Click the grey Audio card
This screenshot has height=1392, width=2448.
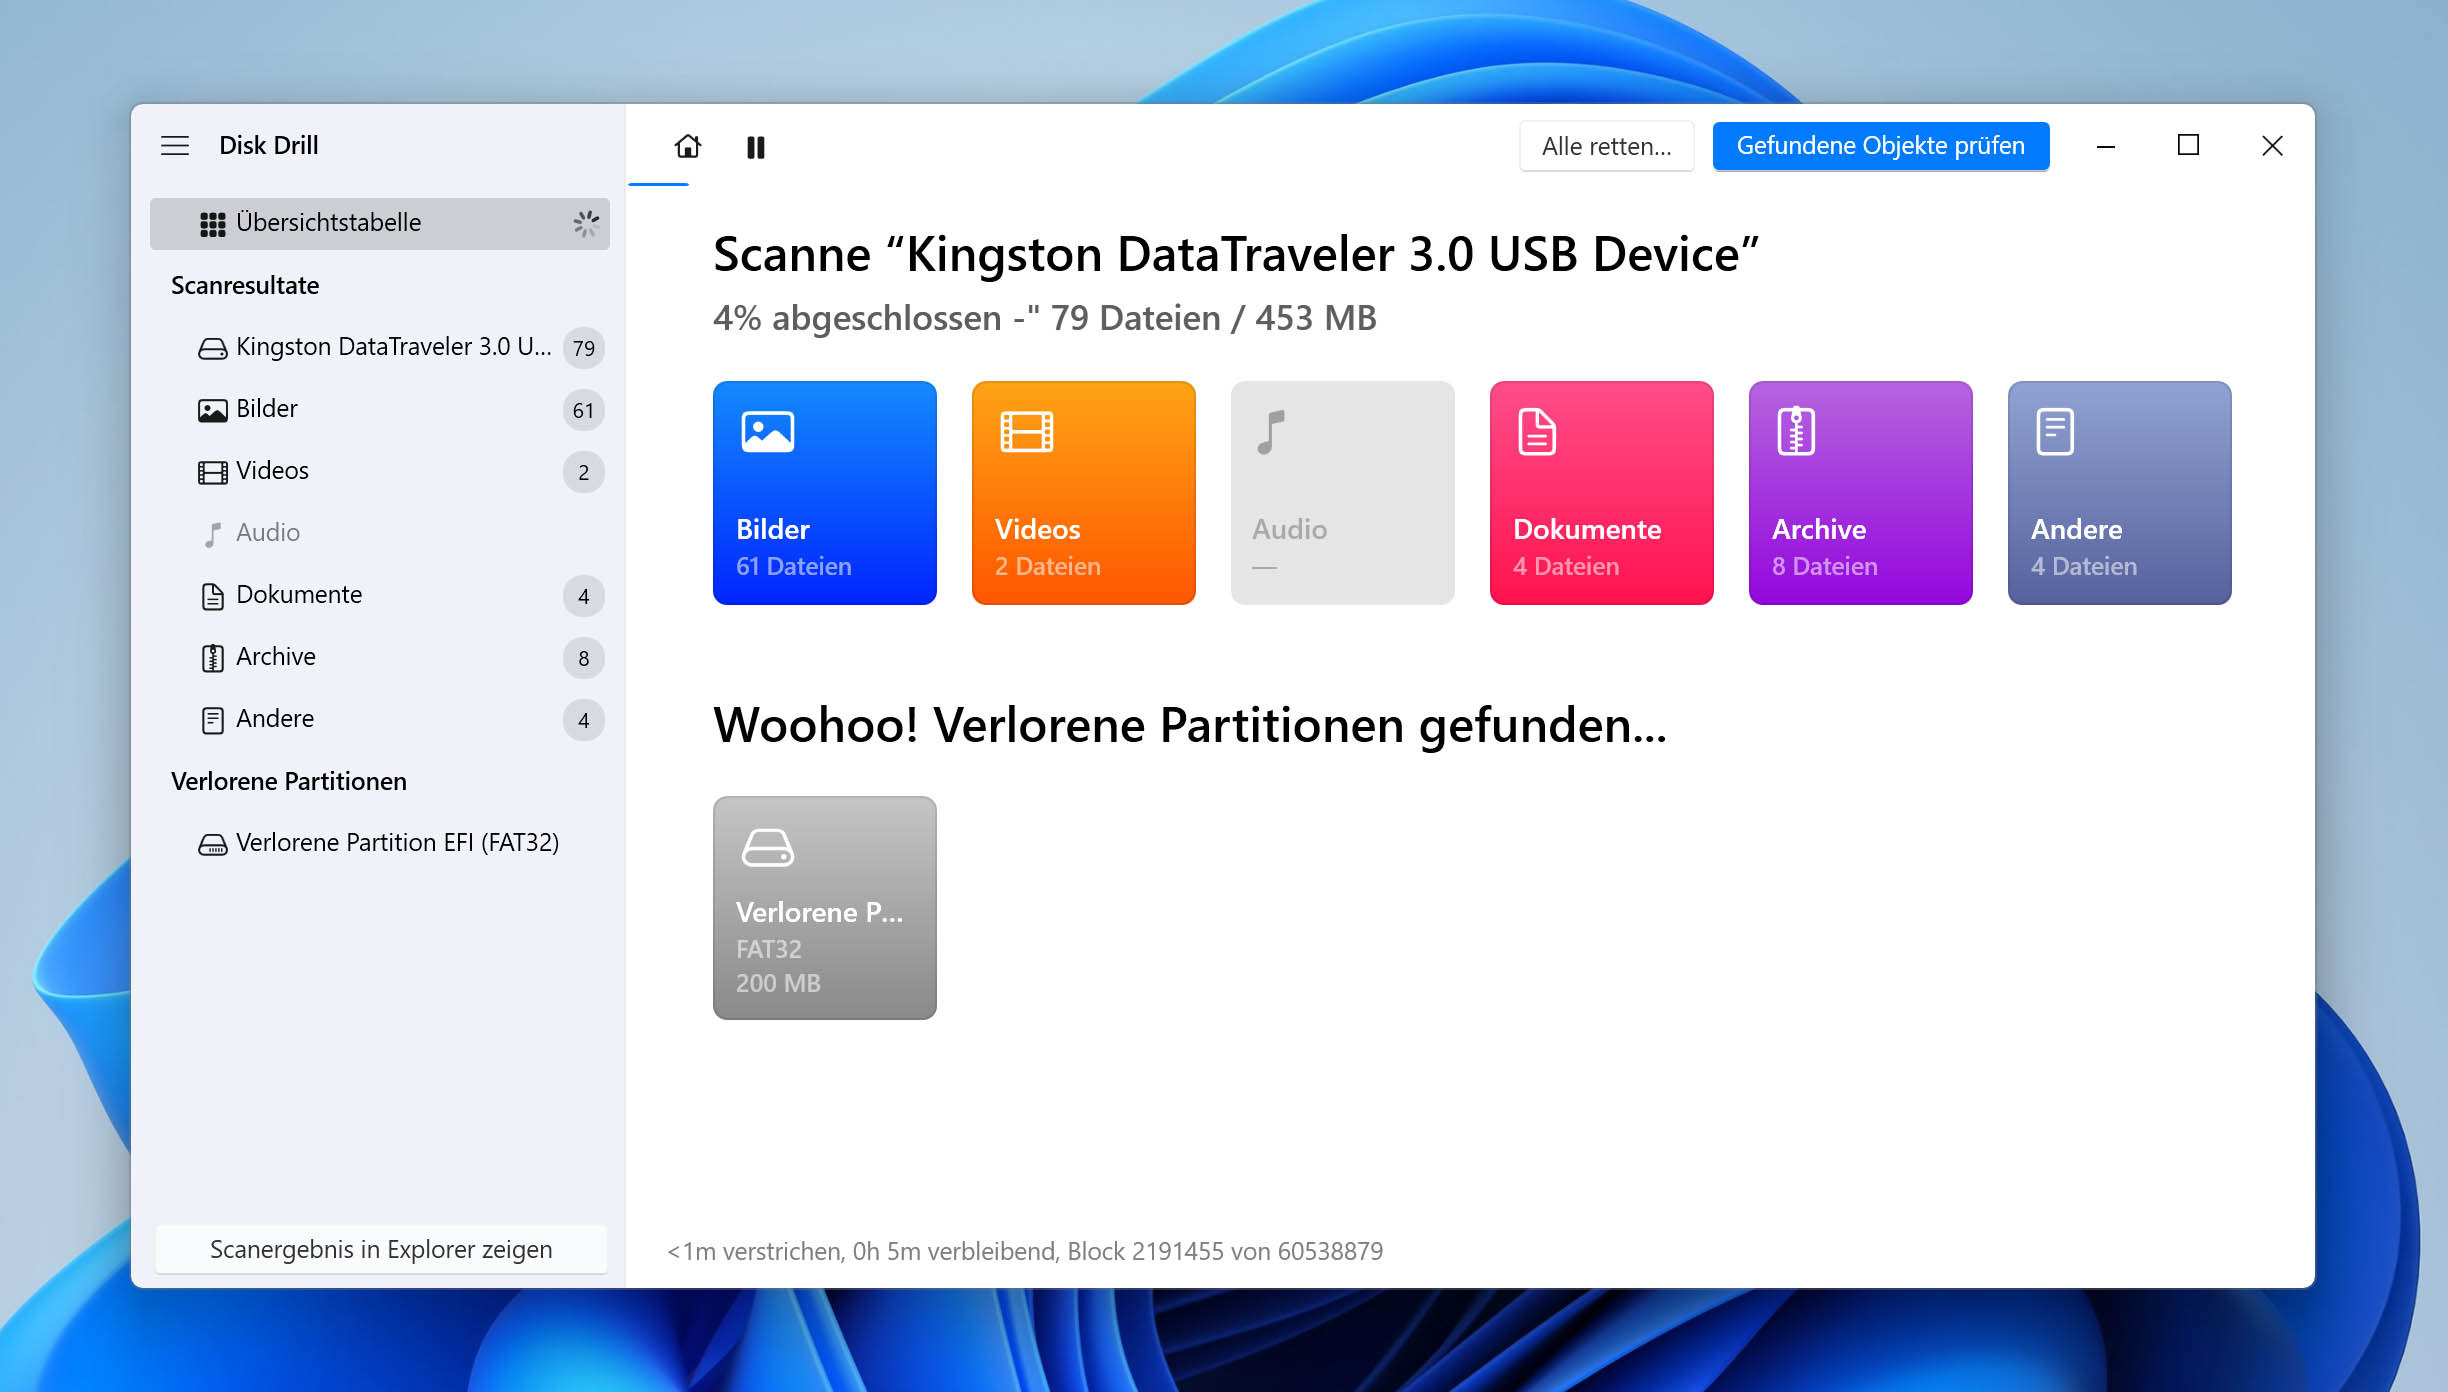click(1343, 493)
